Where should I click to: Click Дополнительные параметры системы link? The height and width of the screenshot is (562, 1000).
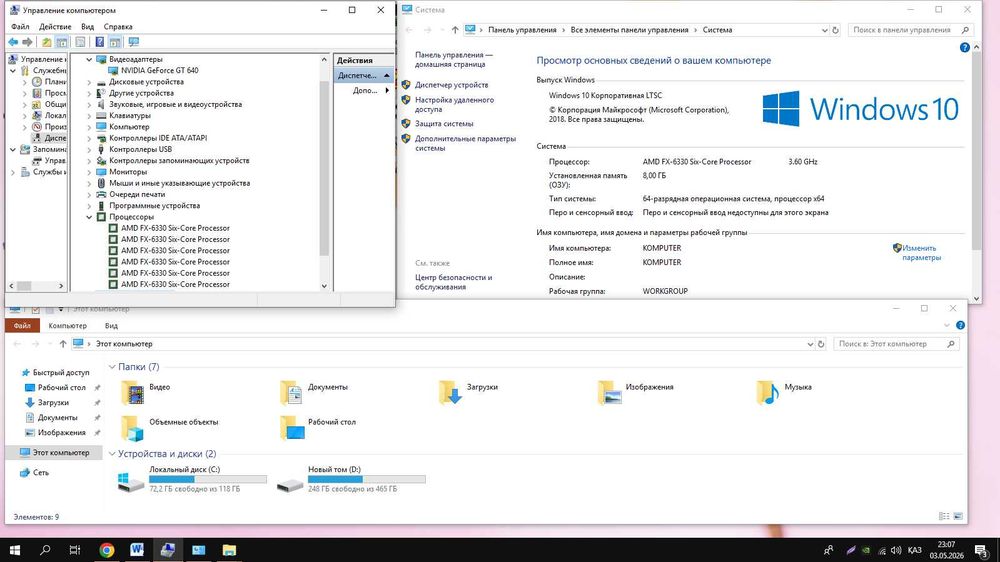click(x=465, y=144)
